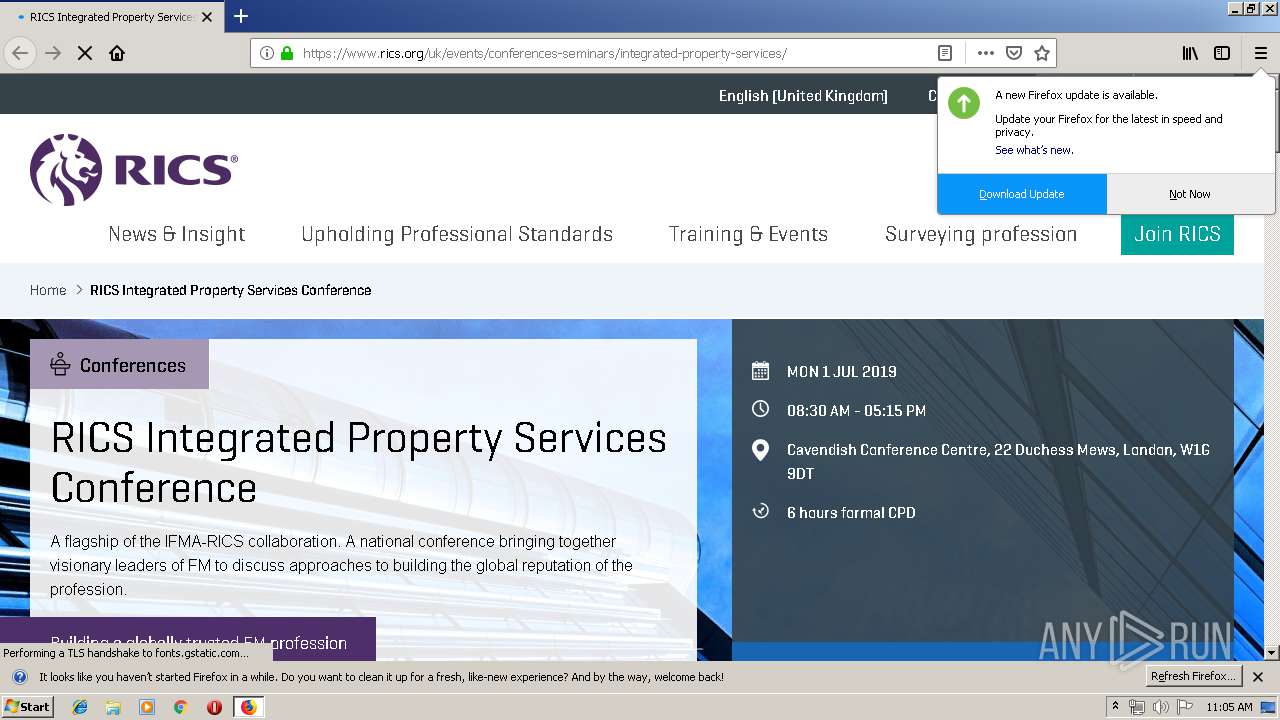The width and height of the screenshot is (1280, 720).
Task: Open the Library icon
Action: click(x=1190, y=53)
